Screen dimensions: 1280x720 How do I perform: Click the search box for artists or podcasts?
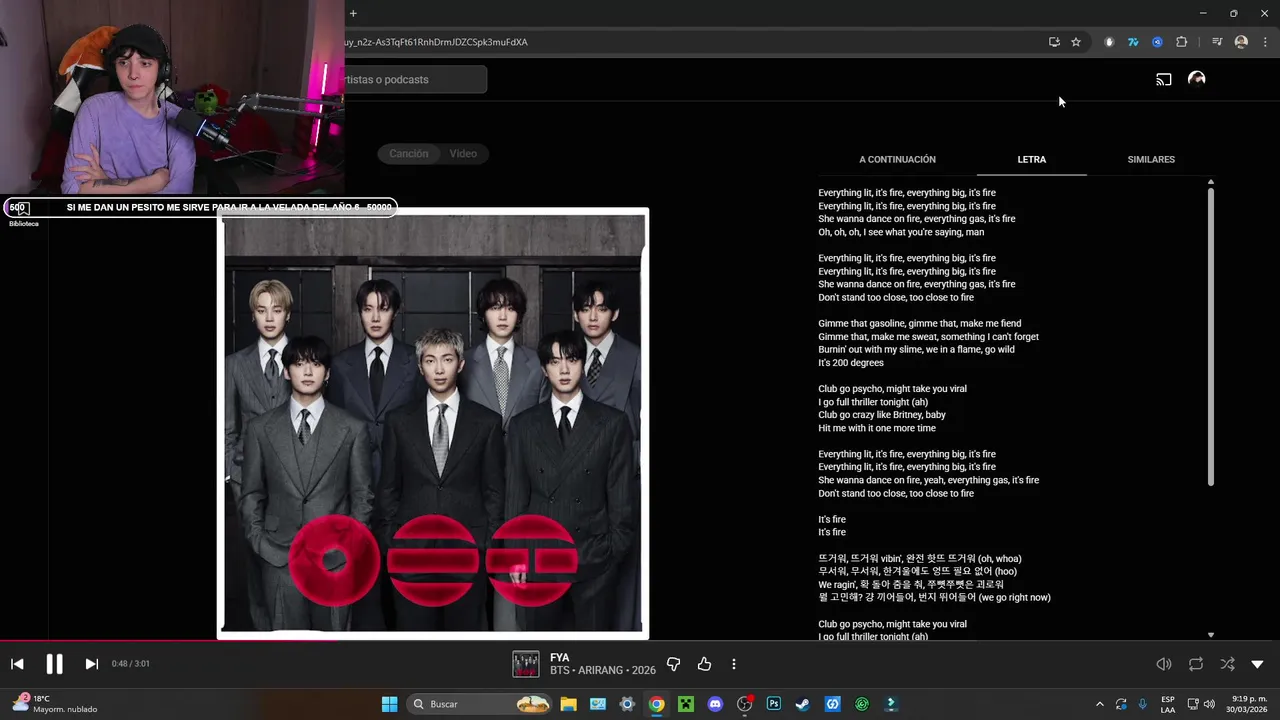pyautogui.click(x=416, y=79)
